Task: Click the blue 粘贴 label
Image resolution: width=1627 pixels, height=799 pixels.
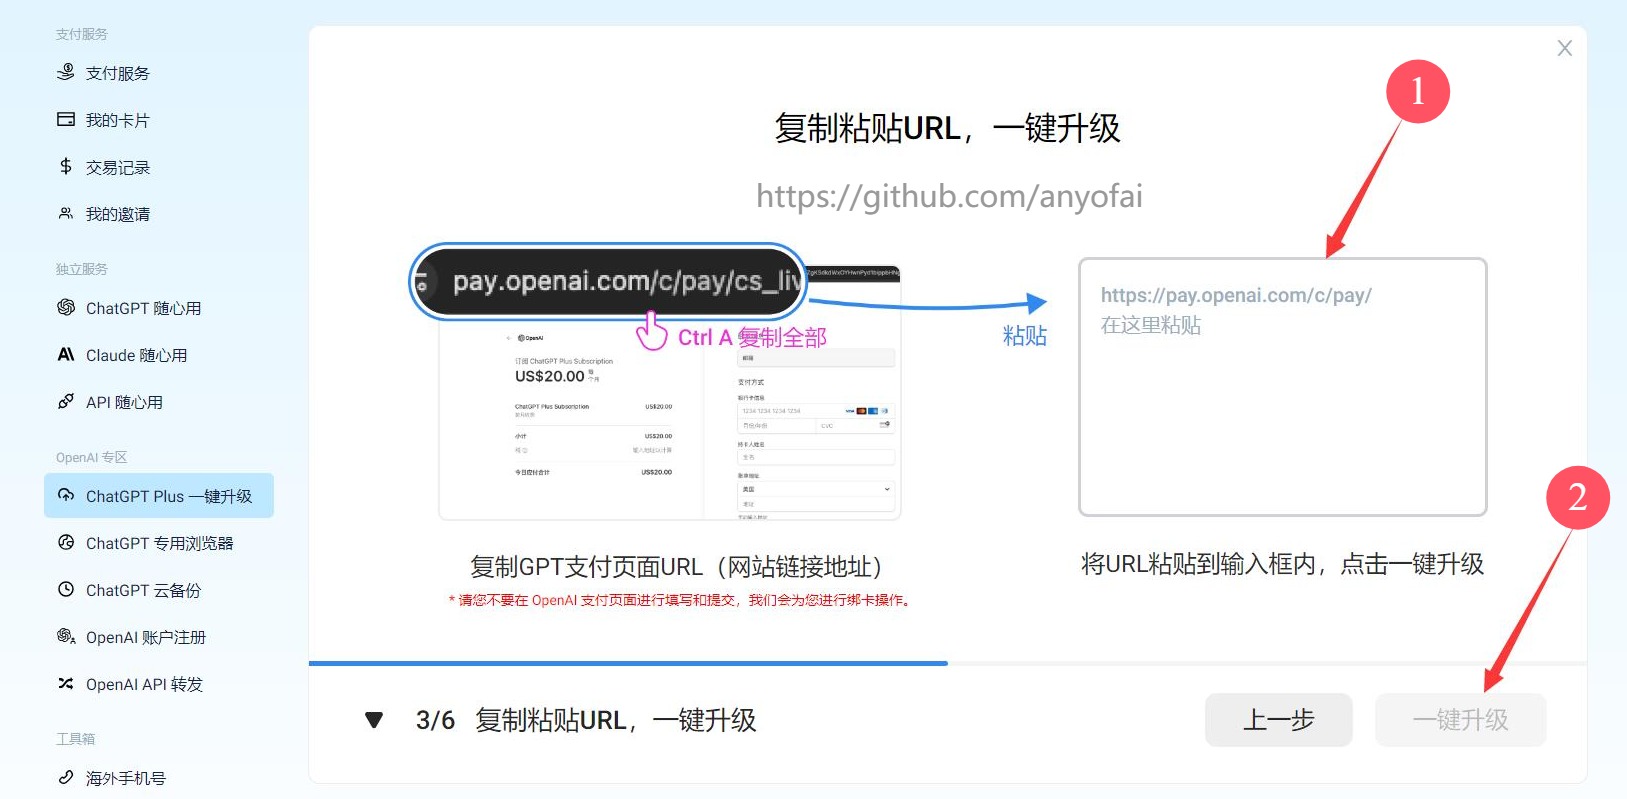Action: (1025, 336)
